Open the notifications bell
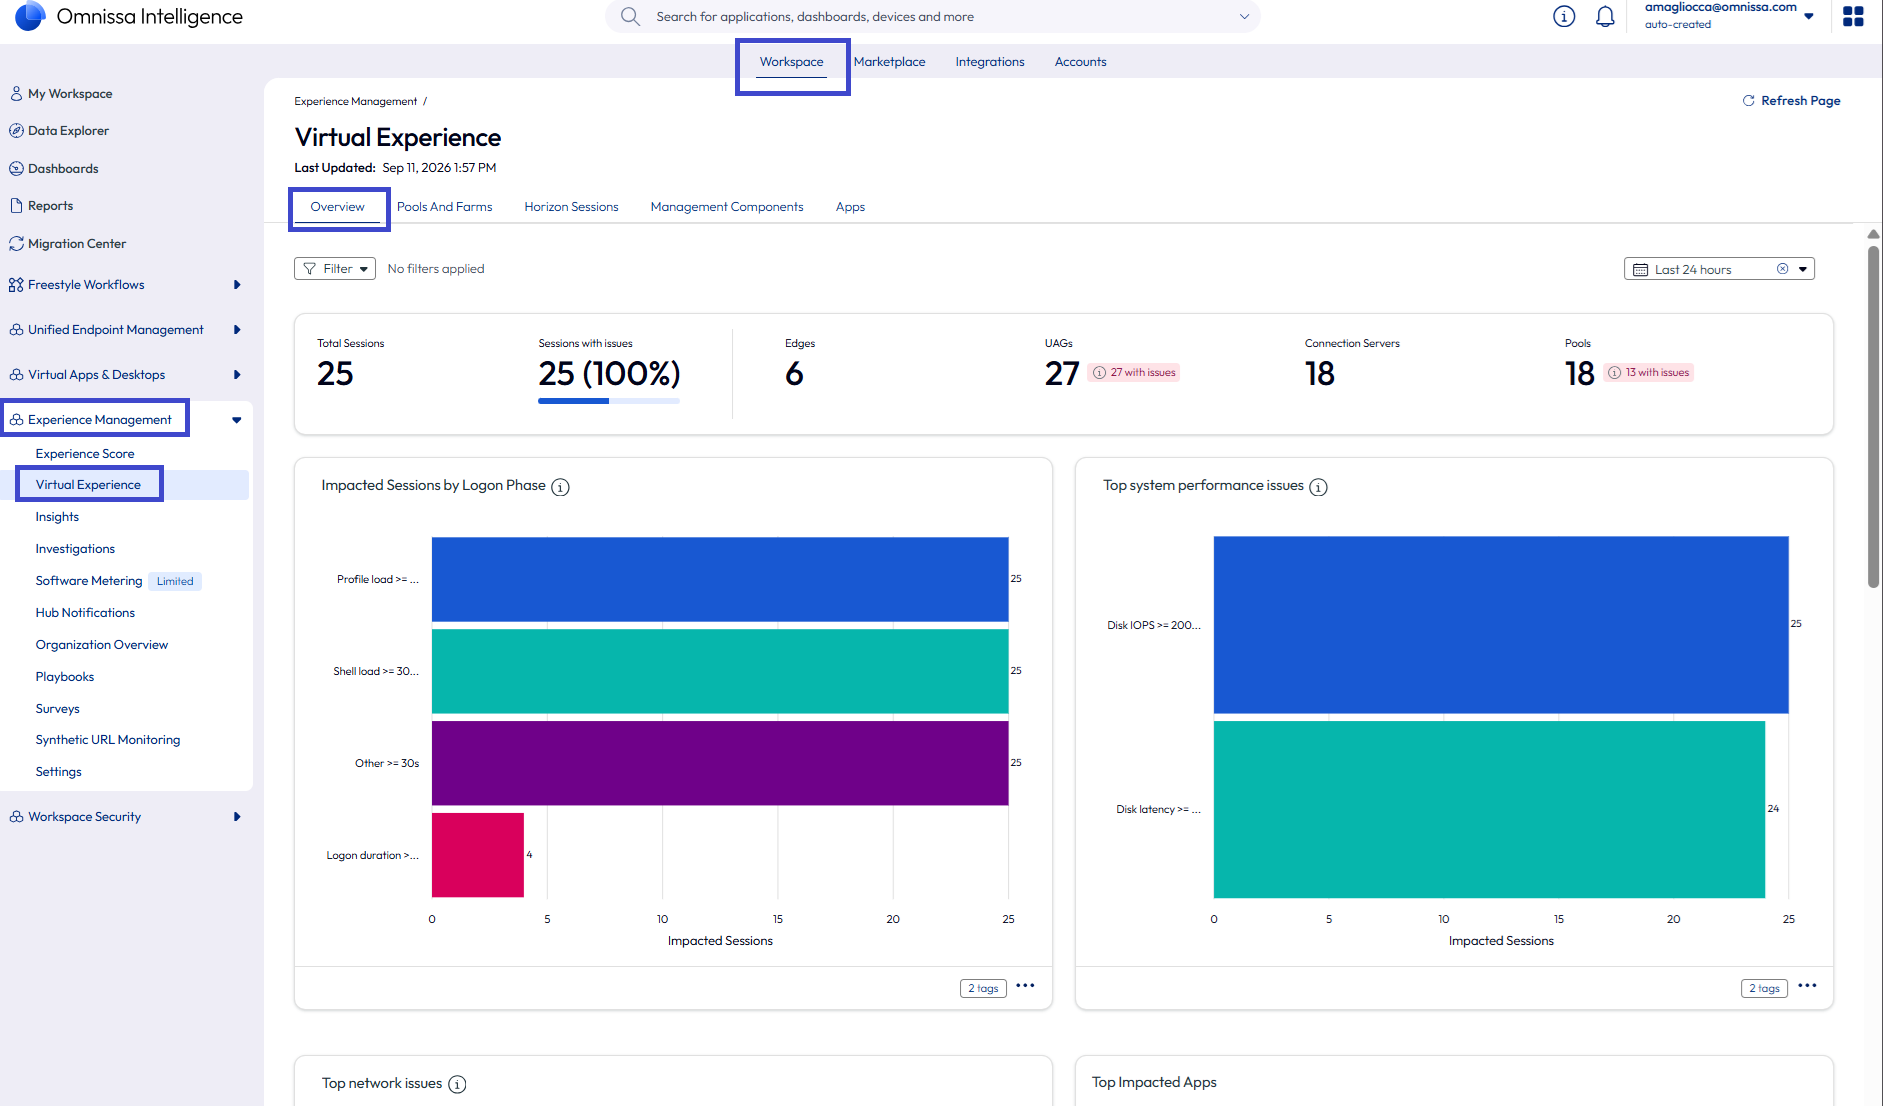Viewport: 1883px width, 1106px height. click(1605, 16)
